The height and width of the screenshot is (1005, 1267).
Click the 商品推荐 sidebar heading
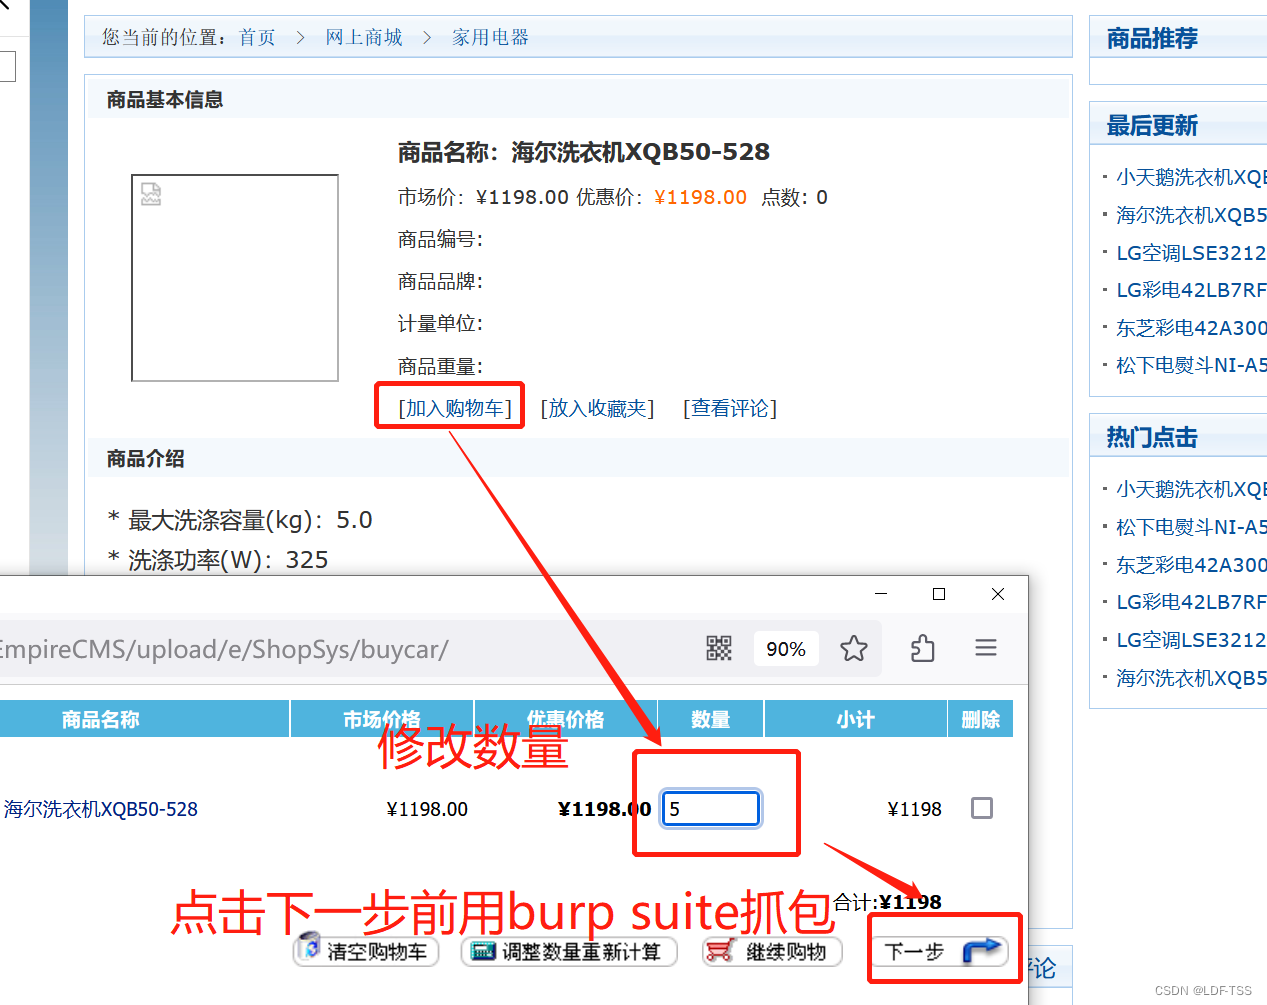click(1152, 39)
